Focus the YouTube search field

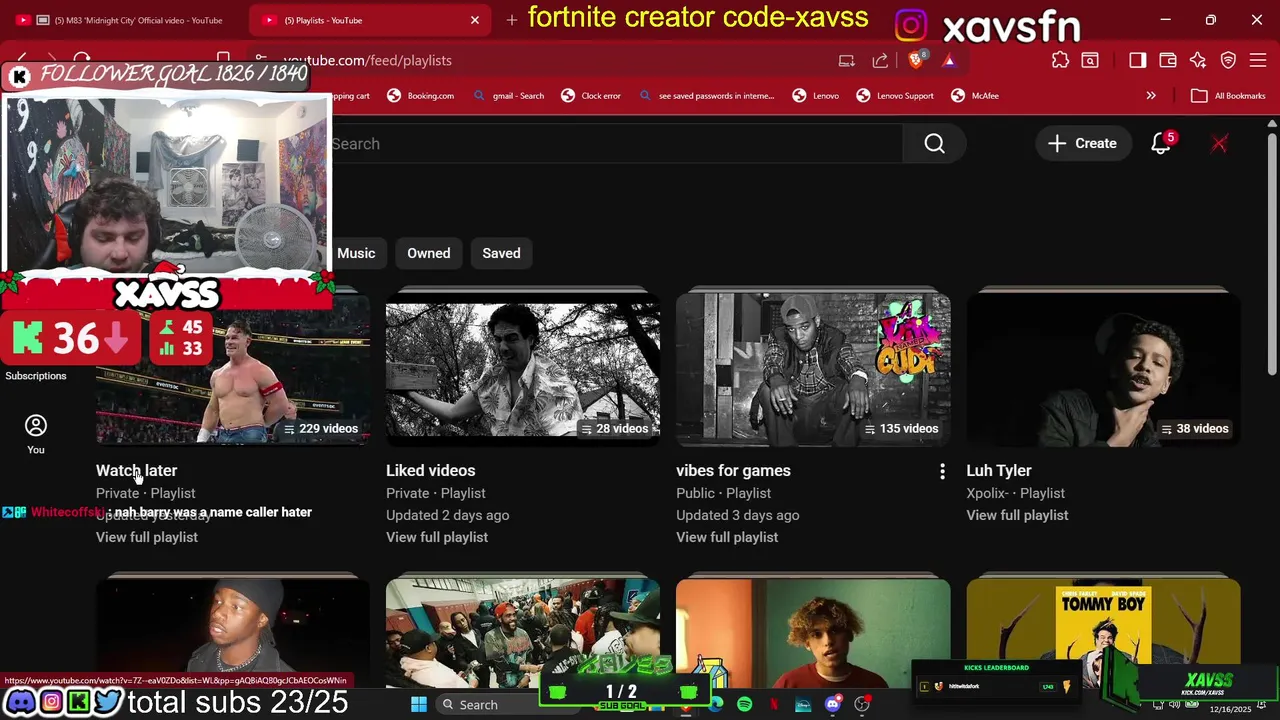(x=615, y=144)
